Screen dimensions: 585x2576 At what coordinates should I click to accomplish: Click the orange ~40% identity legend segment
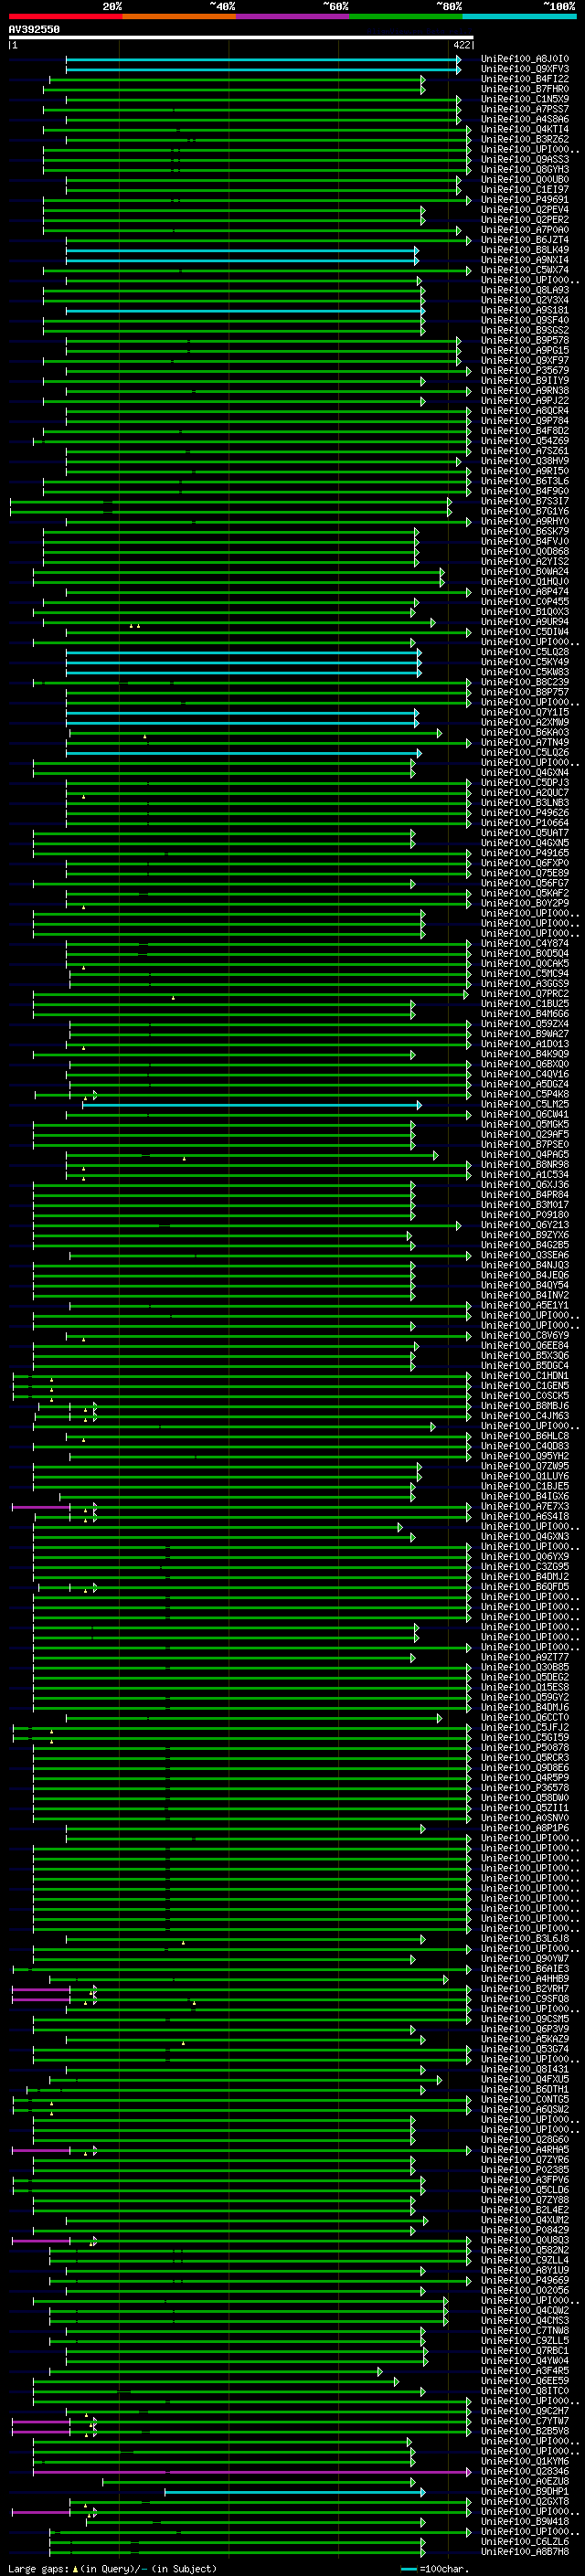click(179, 16)
